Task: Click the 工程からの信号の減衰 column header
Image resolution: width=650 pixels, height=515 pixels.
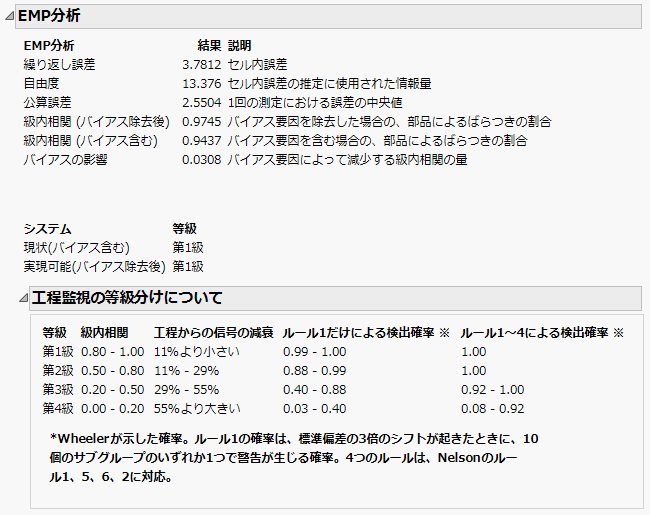Action: [x=213, y=333]
